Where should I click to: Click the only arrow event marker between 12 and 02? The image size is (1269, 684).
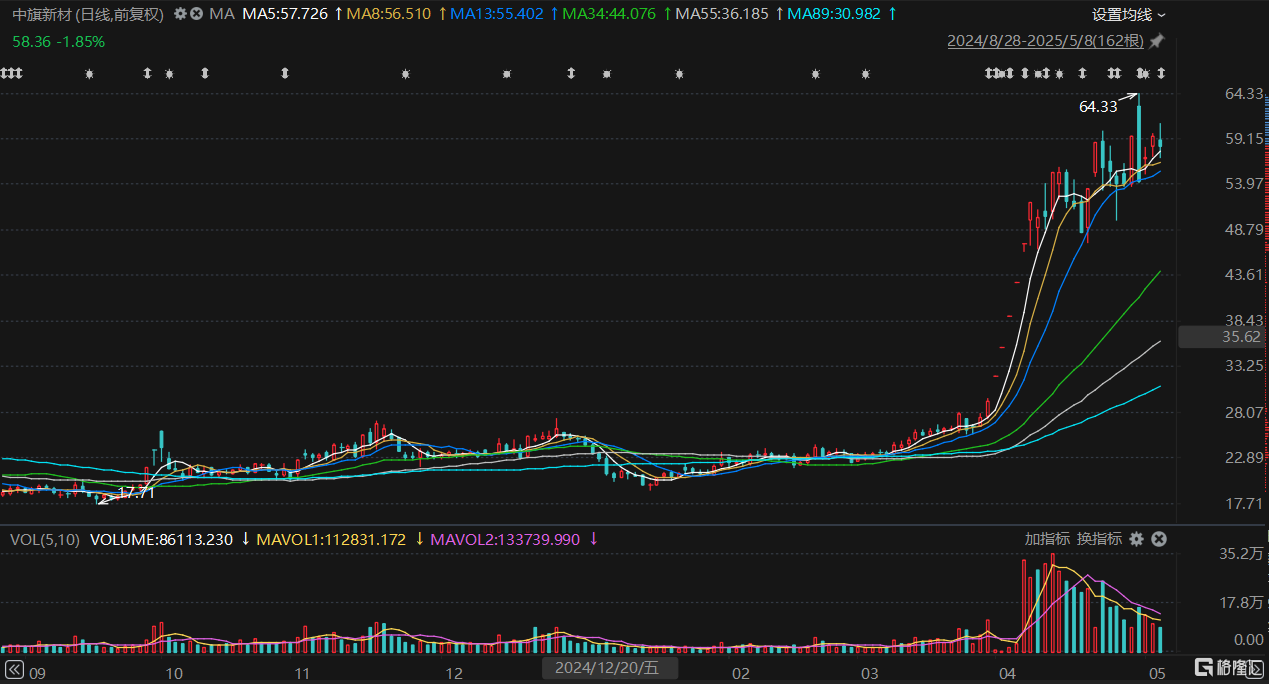(x=571, y=74)
